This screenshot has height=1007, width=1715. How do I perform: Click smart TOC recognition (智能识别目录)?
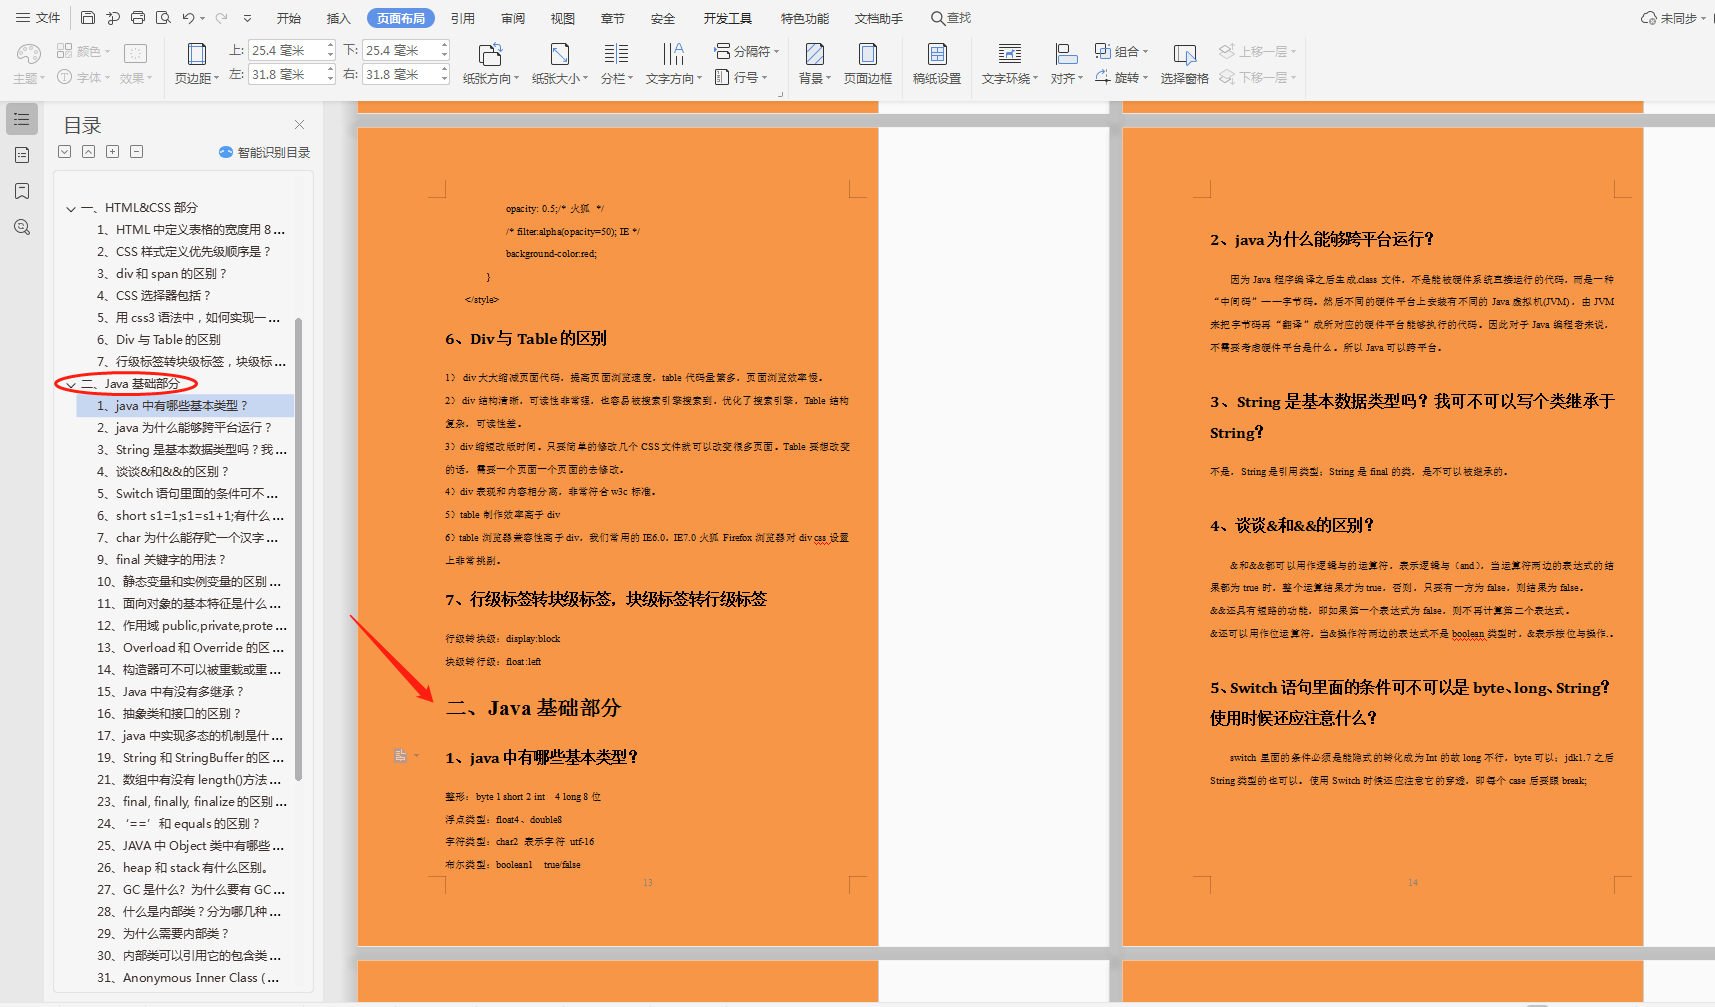click(265, 152)
